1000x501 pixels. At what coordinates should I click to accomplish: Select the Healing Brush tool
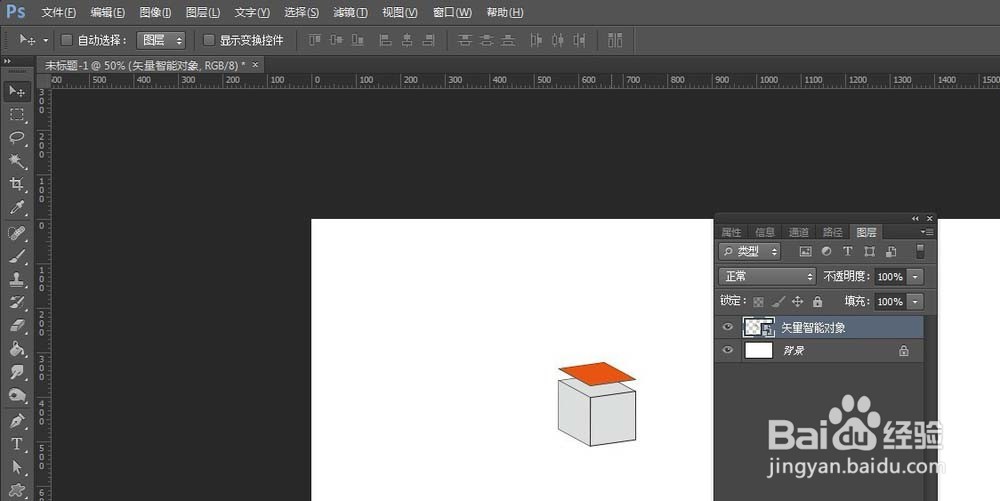[17, 233]
